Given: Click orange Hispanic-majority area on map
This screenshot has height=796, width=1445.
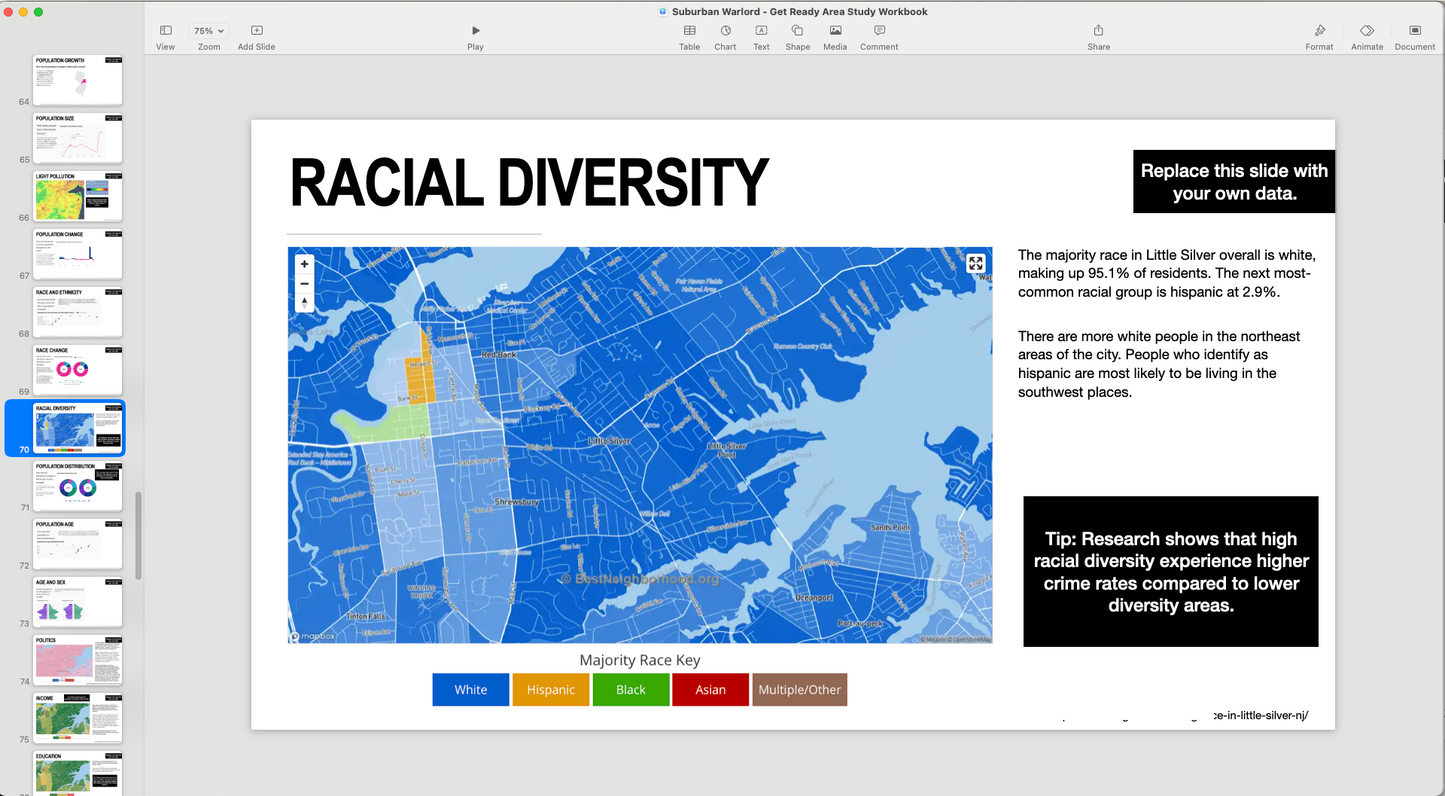Looking at the screenshot, I should click(x=419, y=381).
